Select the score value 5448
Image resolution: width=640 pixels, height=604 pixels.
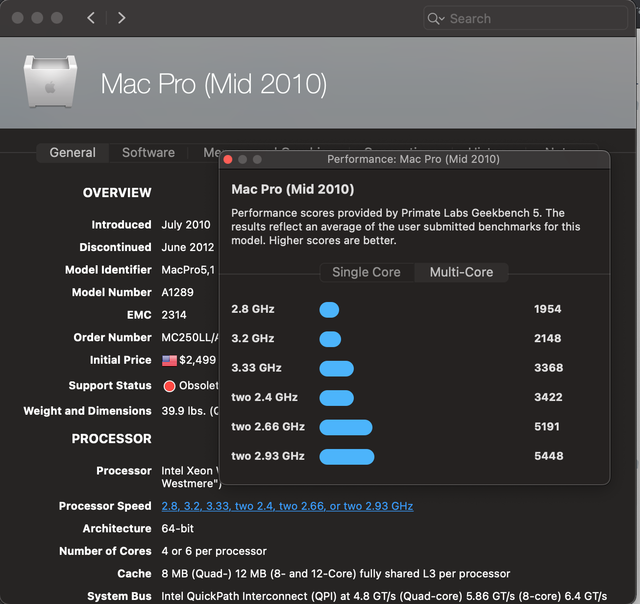549,456
